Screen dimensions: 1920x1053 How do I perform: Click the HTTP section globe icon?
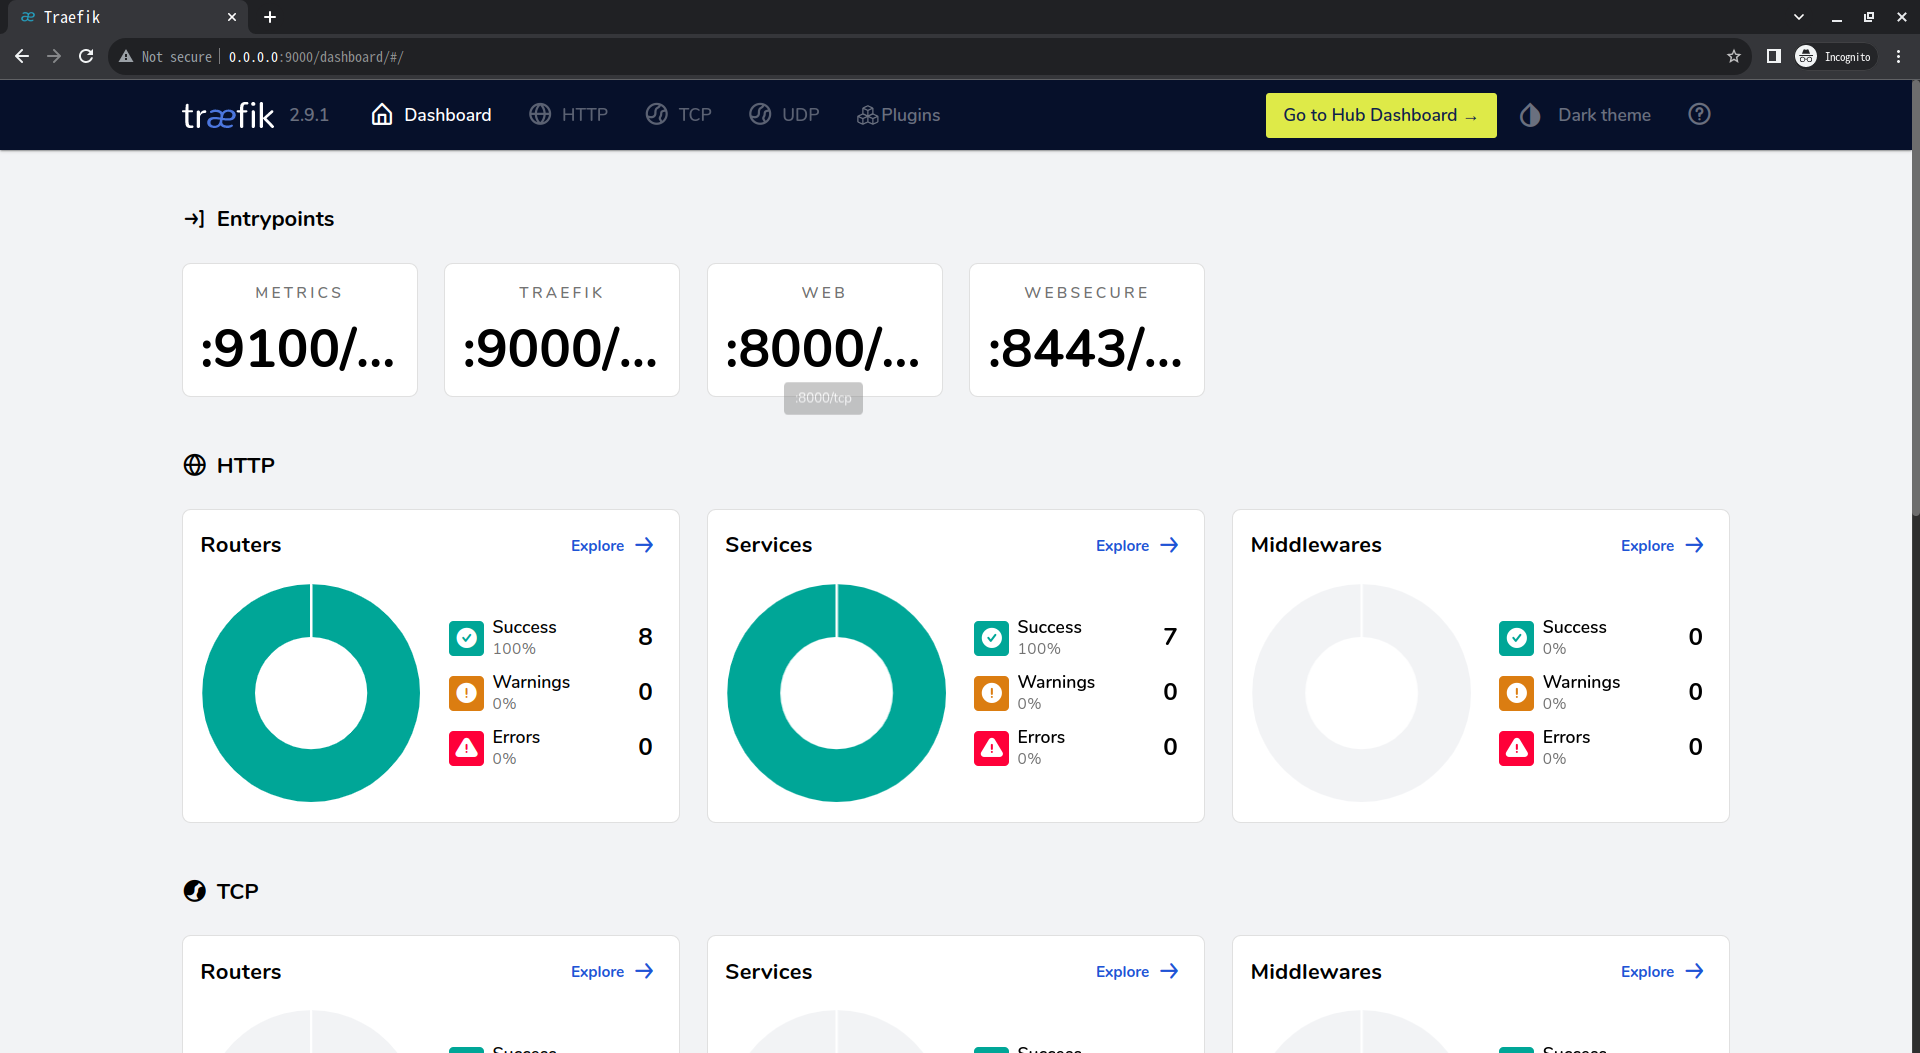195,465
